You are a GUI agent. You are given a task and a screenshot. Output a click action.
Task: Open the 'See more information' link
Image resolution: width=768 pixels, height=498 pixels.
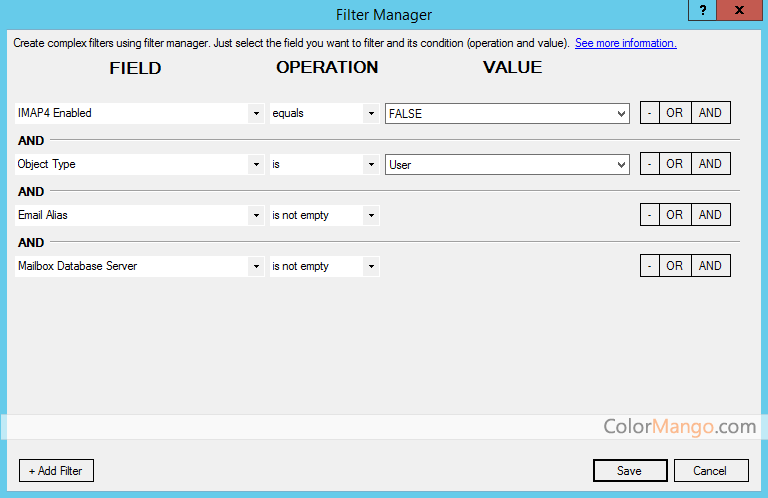click(x=625, y=43)
